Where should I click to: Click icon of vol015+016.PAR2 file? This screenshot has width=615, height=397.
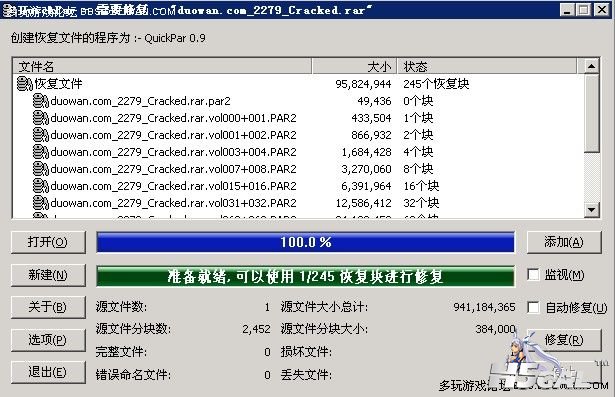coord(40,186)
